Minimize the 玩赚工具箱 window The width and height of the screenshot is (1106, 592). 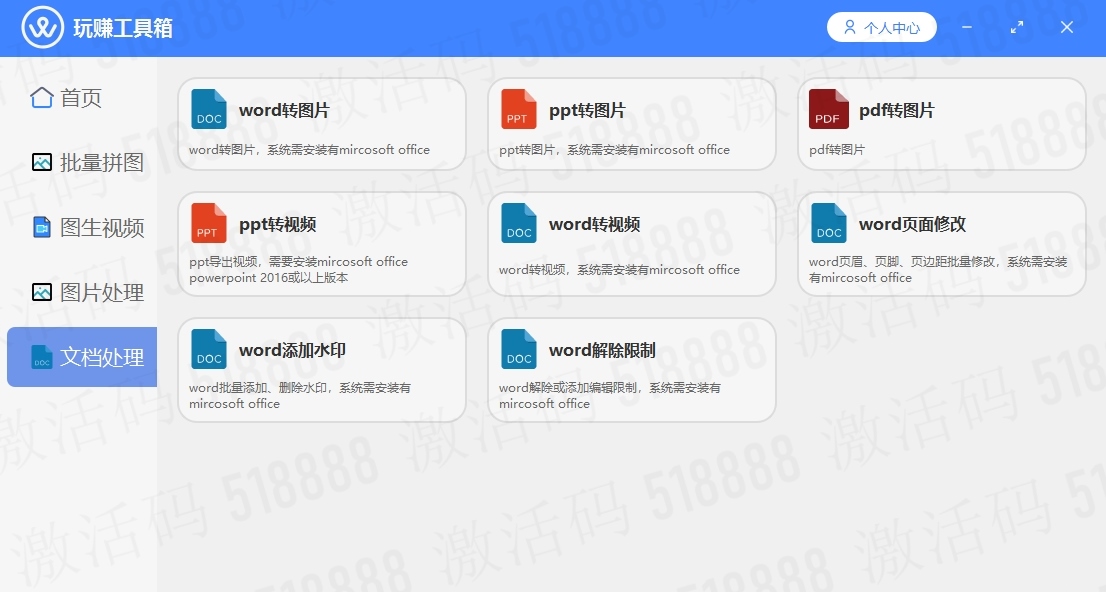coord(967,28)
